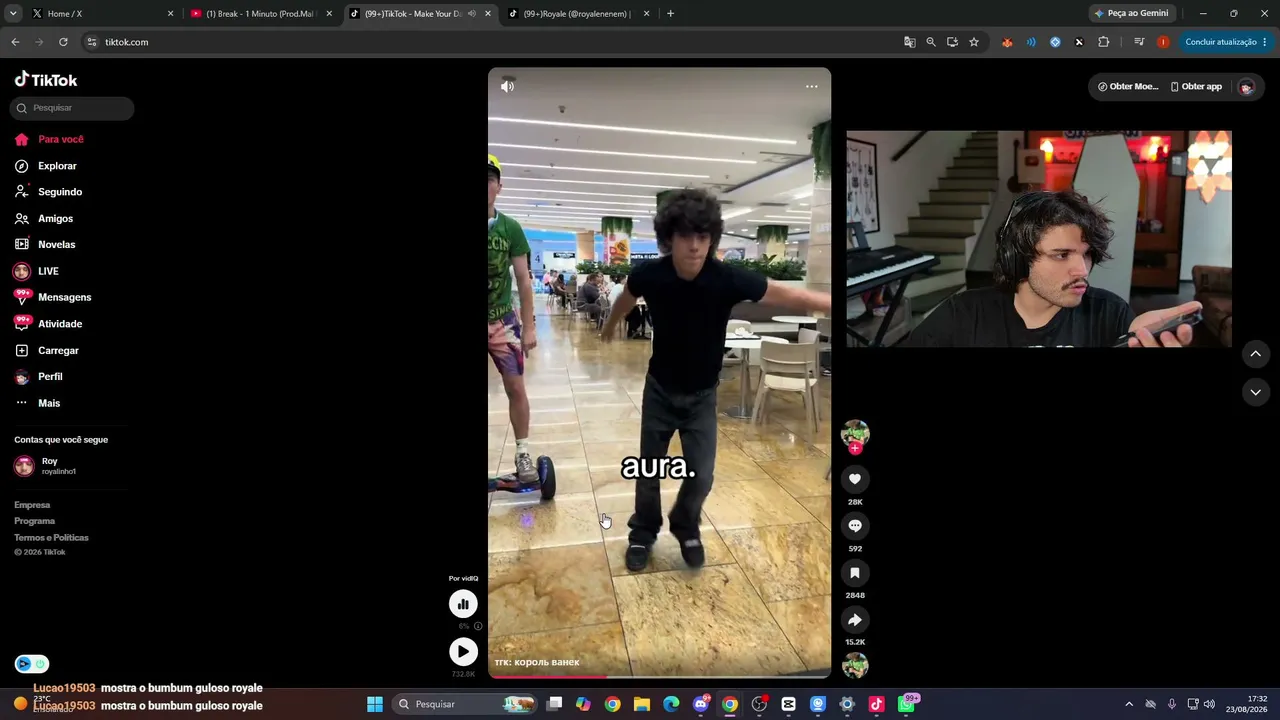Mute the TikTok video sound
The image size is (1280, 720).
(507, 86)
